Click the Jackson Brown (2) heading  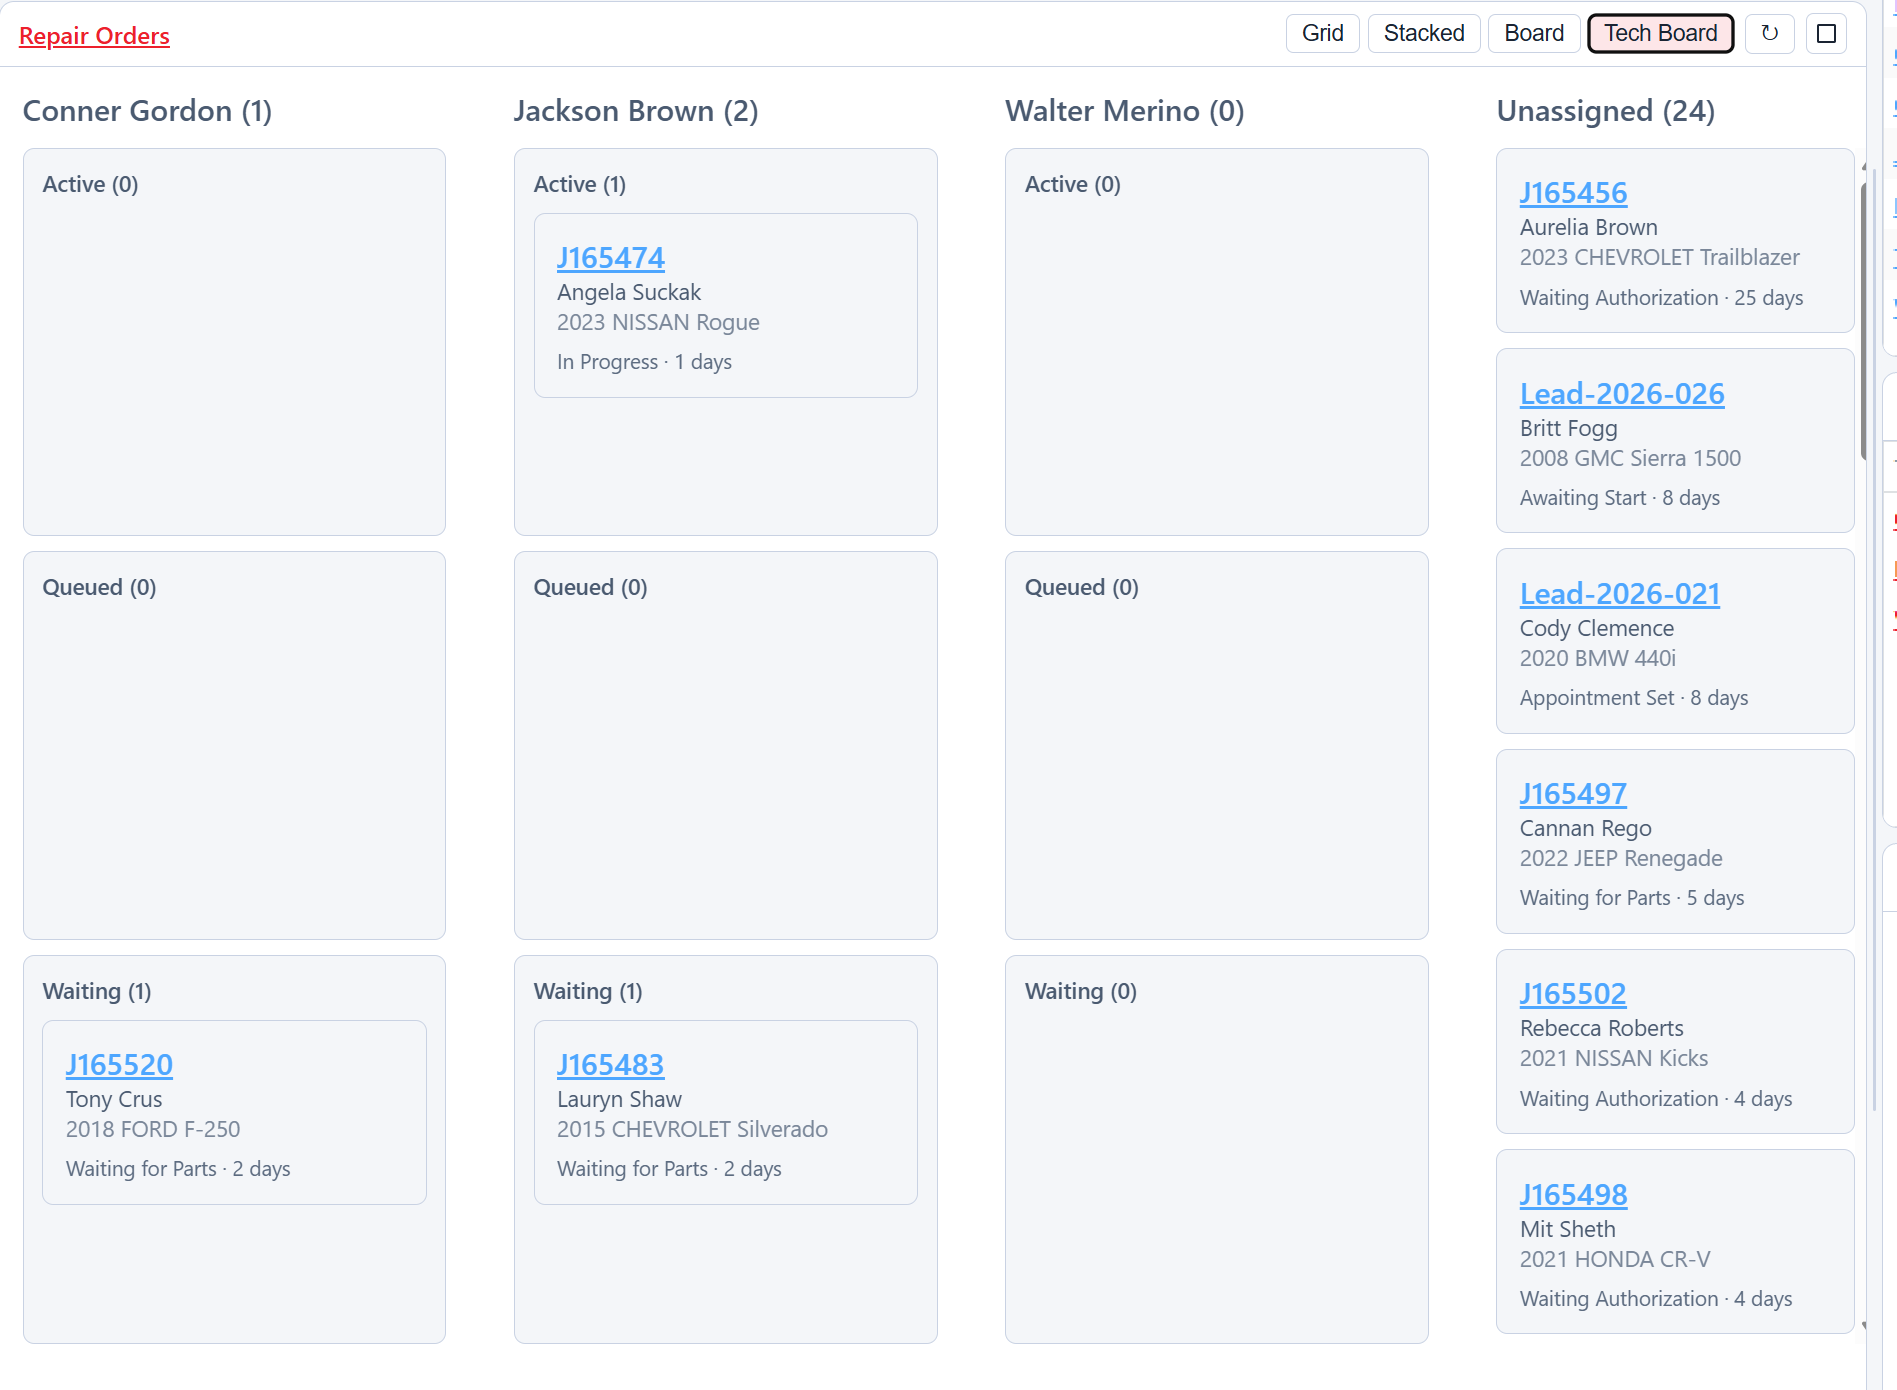pos(636,111)
